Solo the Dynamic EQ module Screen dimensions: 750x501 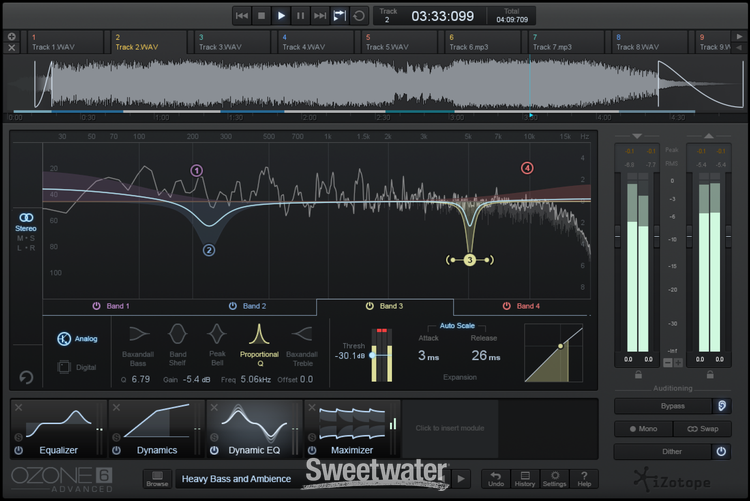click(x=214, y=437)
